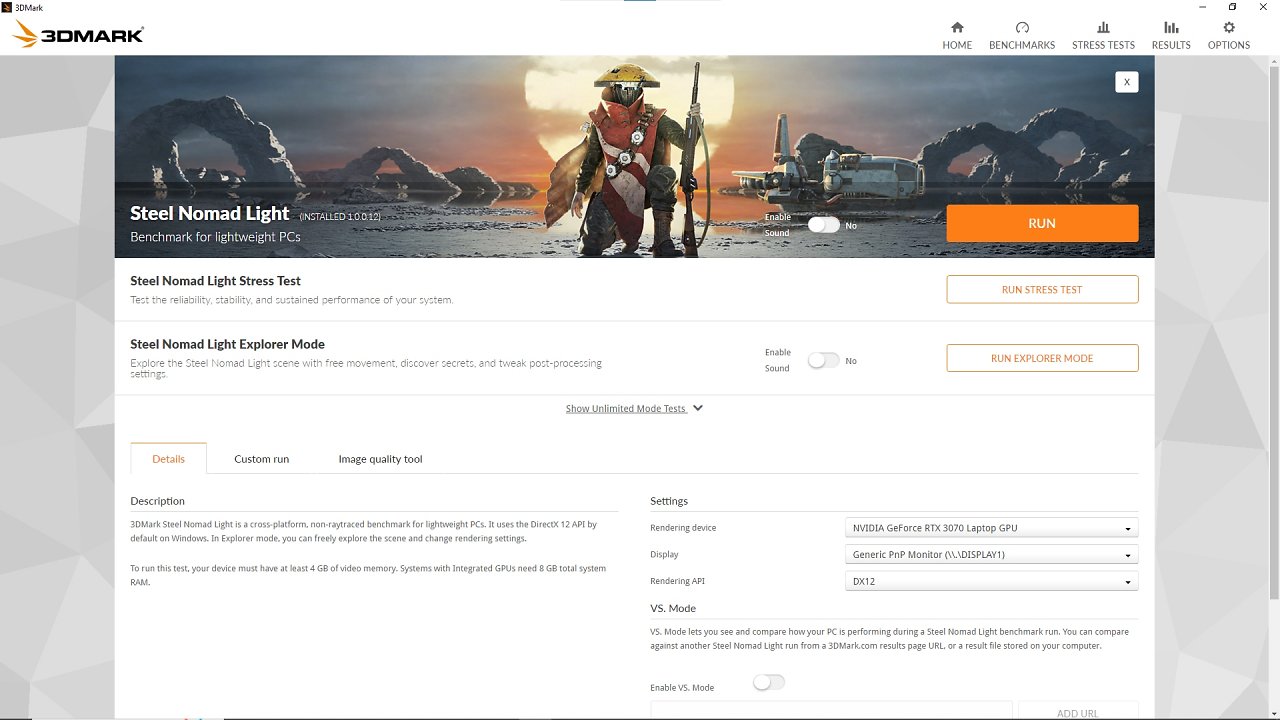Click the Description heading
This screenshot has width=1280, height=720.
click(157, 501)
